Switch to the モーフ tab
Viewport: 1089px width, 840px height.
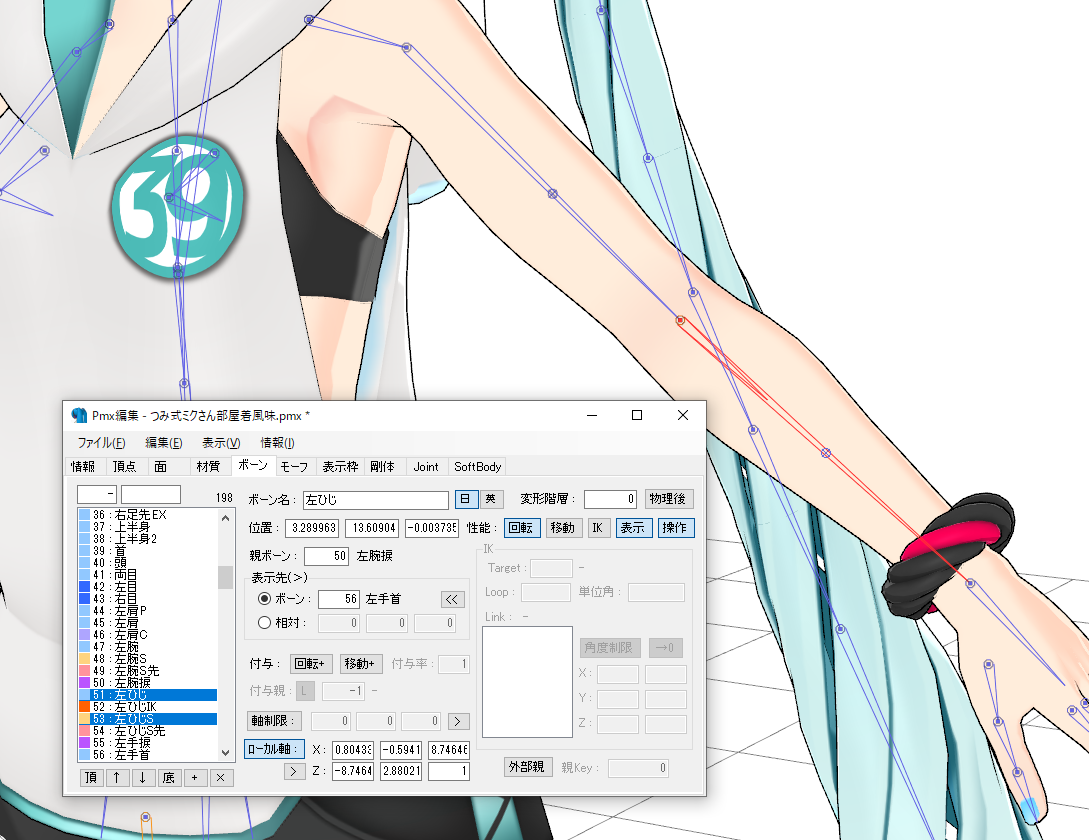[x=294, y=467]
